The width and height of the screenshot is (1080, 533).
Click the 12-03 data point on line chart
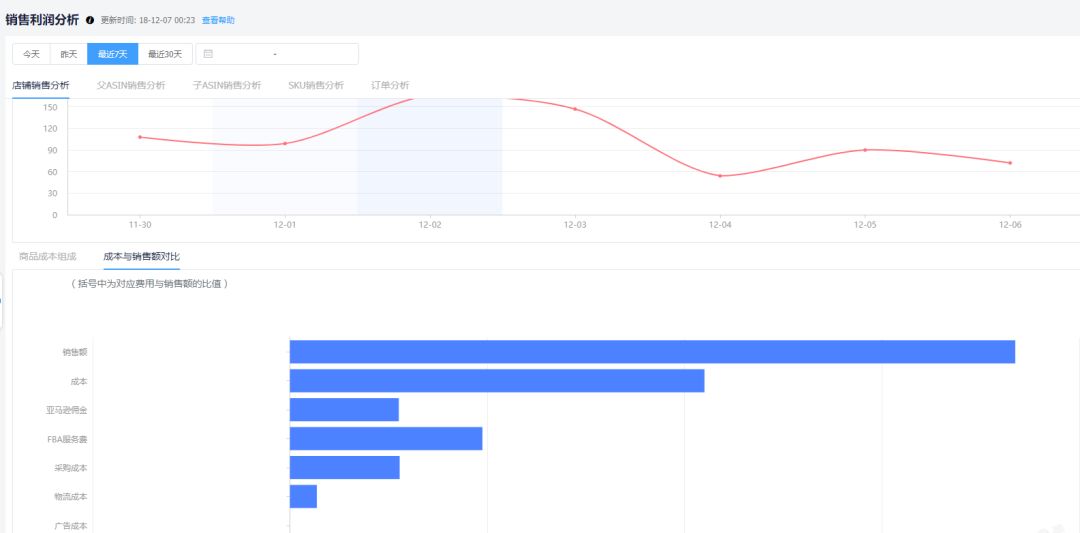pyautogui.click(x=574, y=109)
